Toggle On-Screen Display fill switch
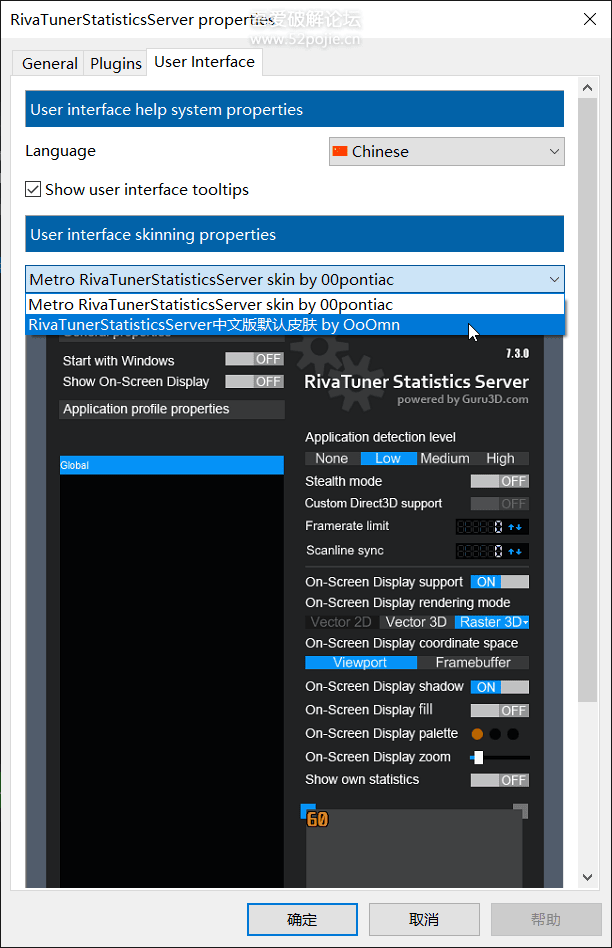Screen dimensions: 612x948 [500, 710]
